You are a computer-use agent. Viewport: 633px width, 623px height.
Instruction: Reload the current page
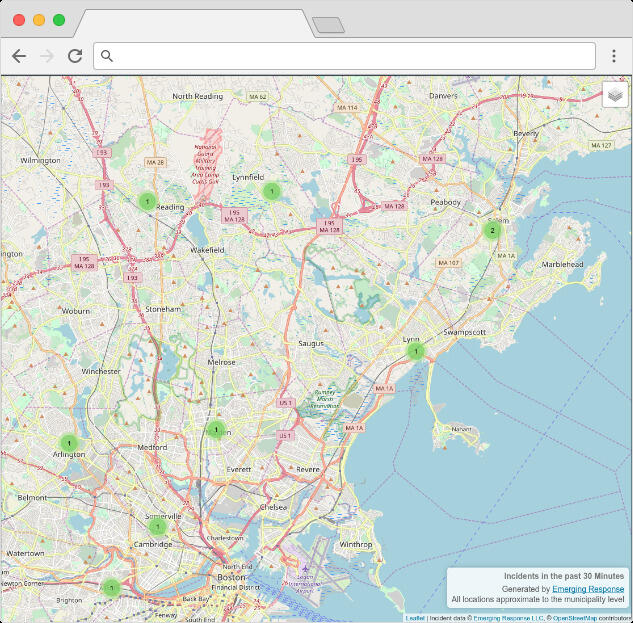point(75,56)
